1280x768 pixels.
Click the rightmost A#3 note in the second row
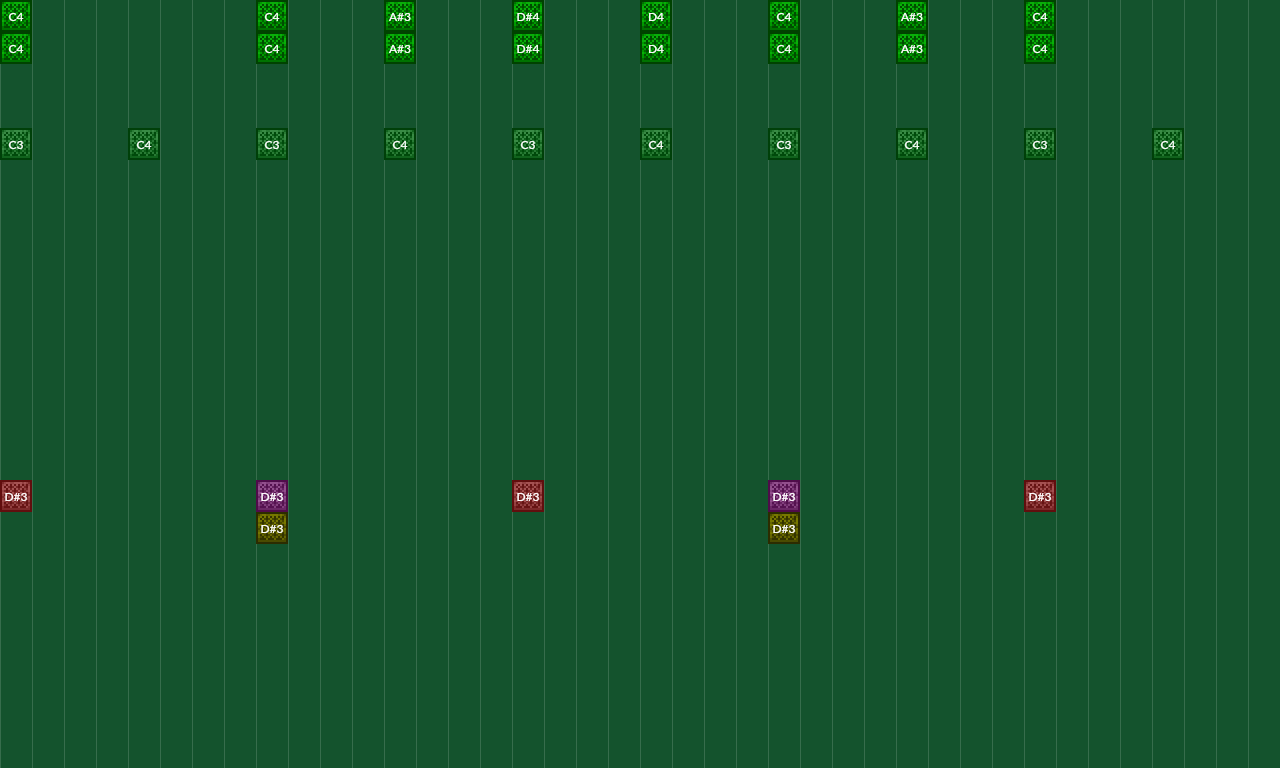911,48
